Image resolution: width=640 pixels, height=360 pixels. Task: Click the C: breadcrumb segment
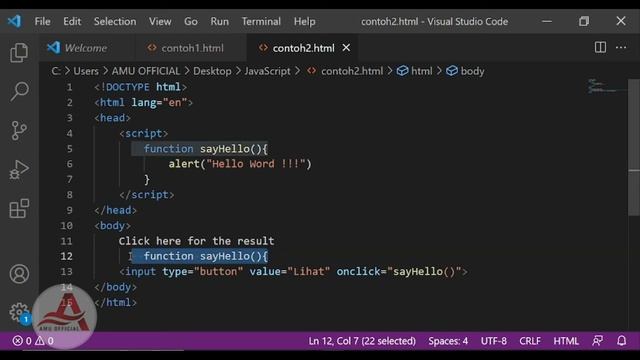pos(56,71)
